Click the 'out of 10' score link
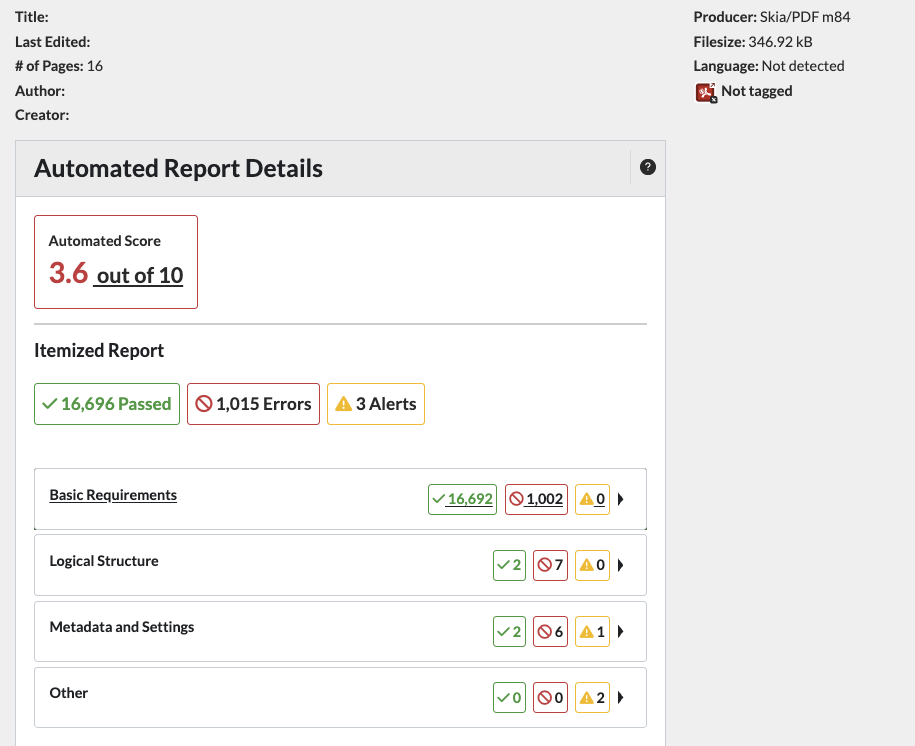Viewport: 915px width, 746px height. tap(139, 275)
